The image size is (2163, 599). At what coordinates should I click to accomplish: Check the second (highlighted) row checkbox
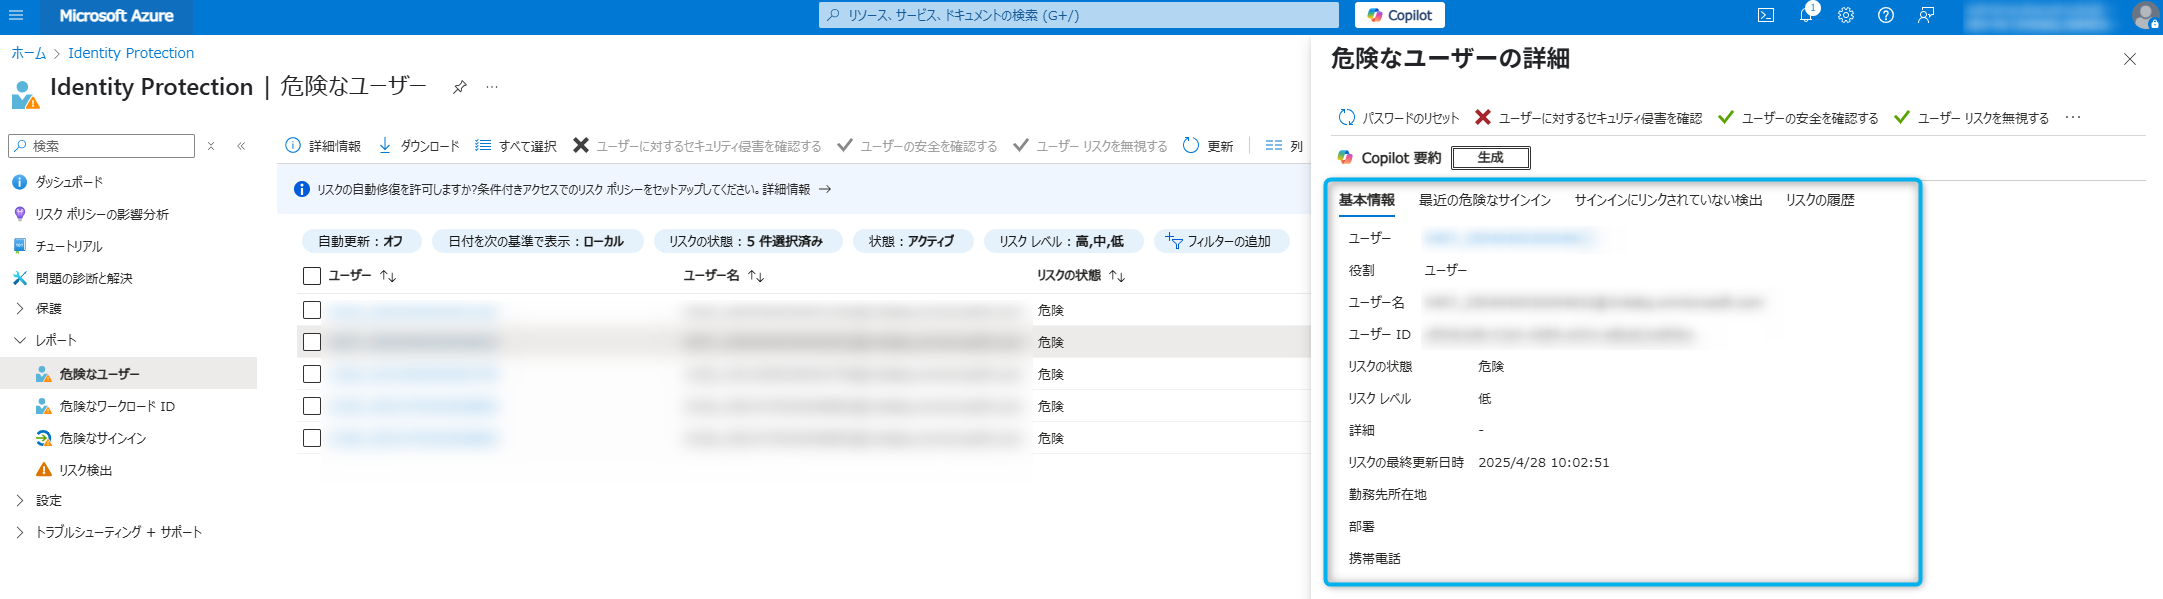312,342
